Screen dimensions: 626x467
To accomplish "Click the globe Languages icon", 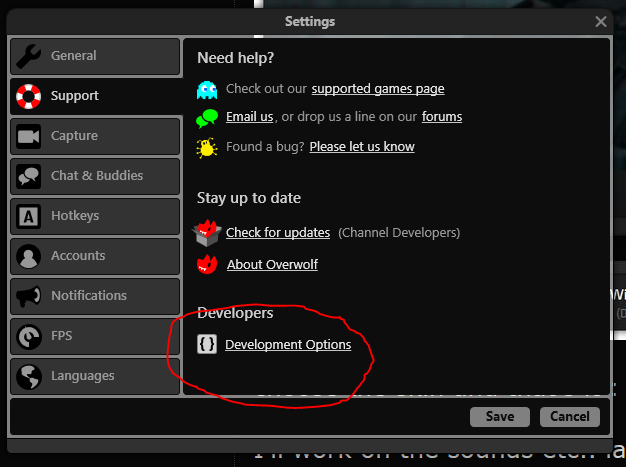I will pyautogui.click(x=28, y=376).
